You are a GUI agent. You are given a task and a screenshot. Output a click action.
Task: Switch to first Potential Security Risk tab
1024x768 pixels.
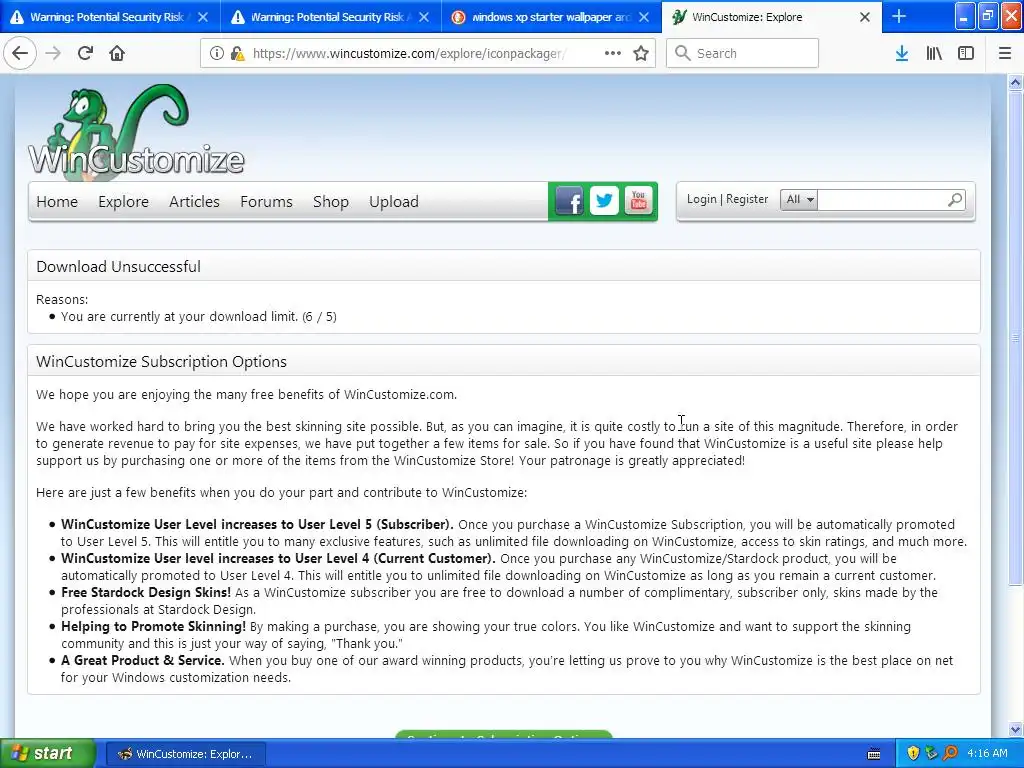click(110, 17)
